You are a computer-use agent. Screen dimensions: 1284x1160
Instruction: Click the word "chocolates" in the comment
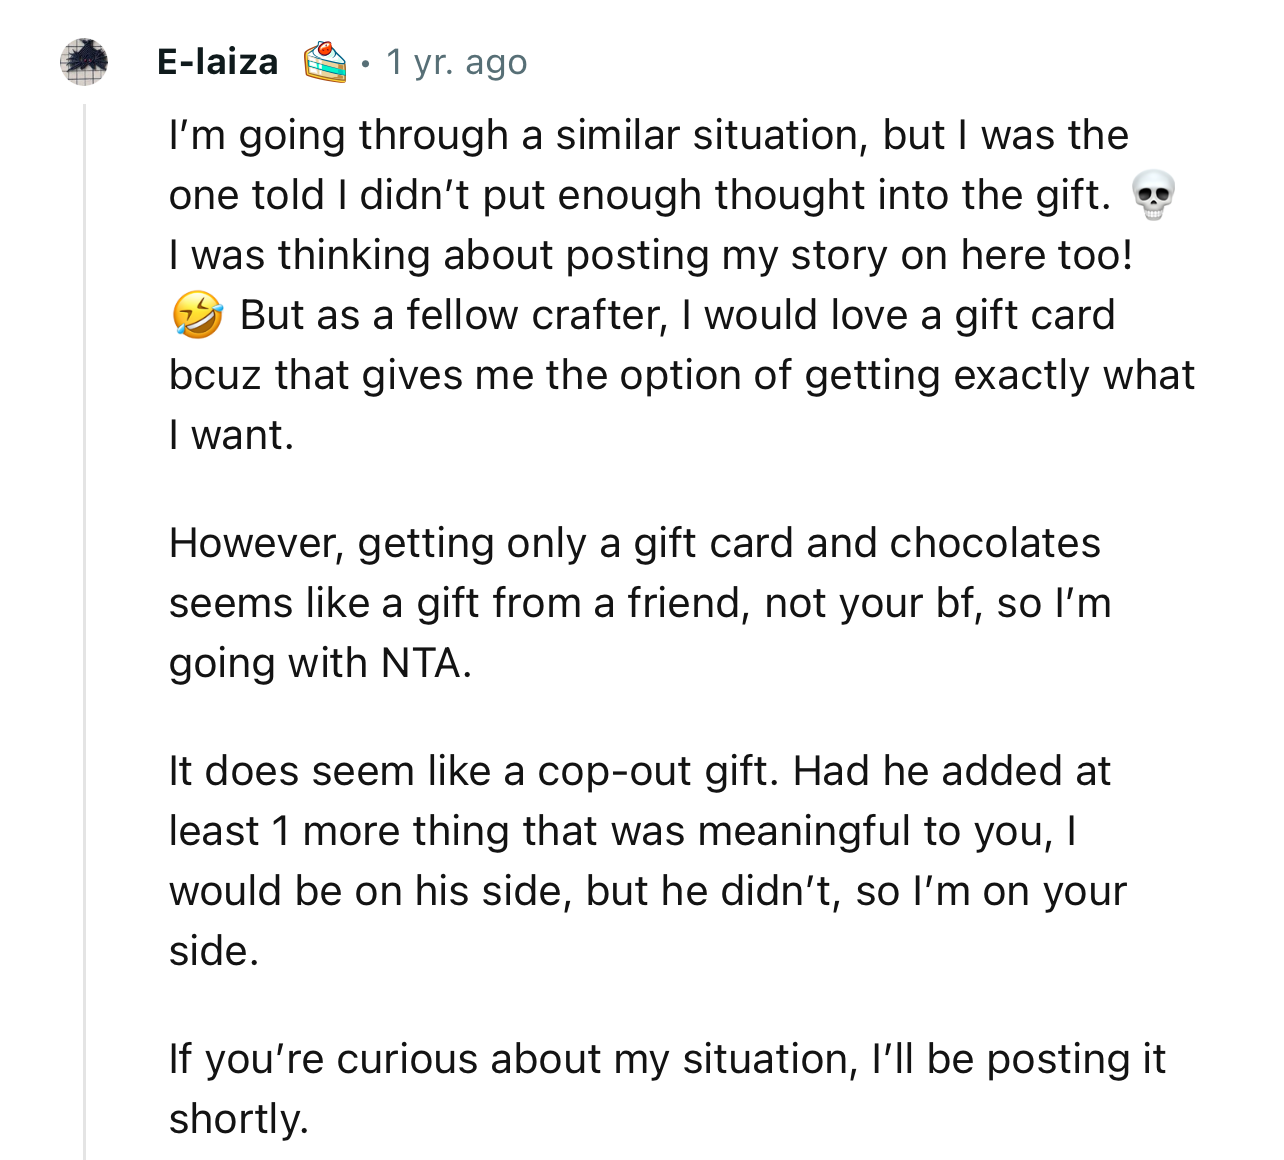[994, 543]
